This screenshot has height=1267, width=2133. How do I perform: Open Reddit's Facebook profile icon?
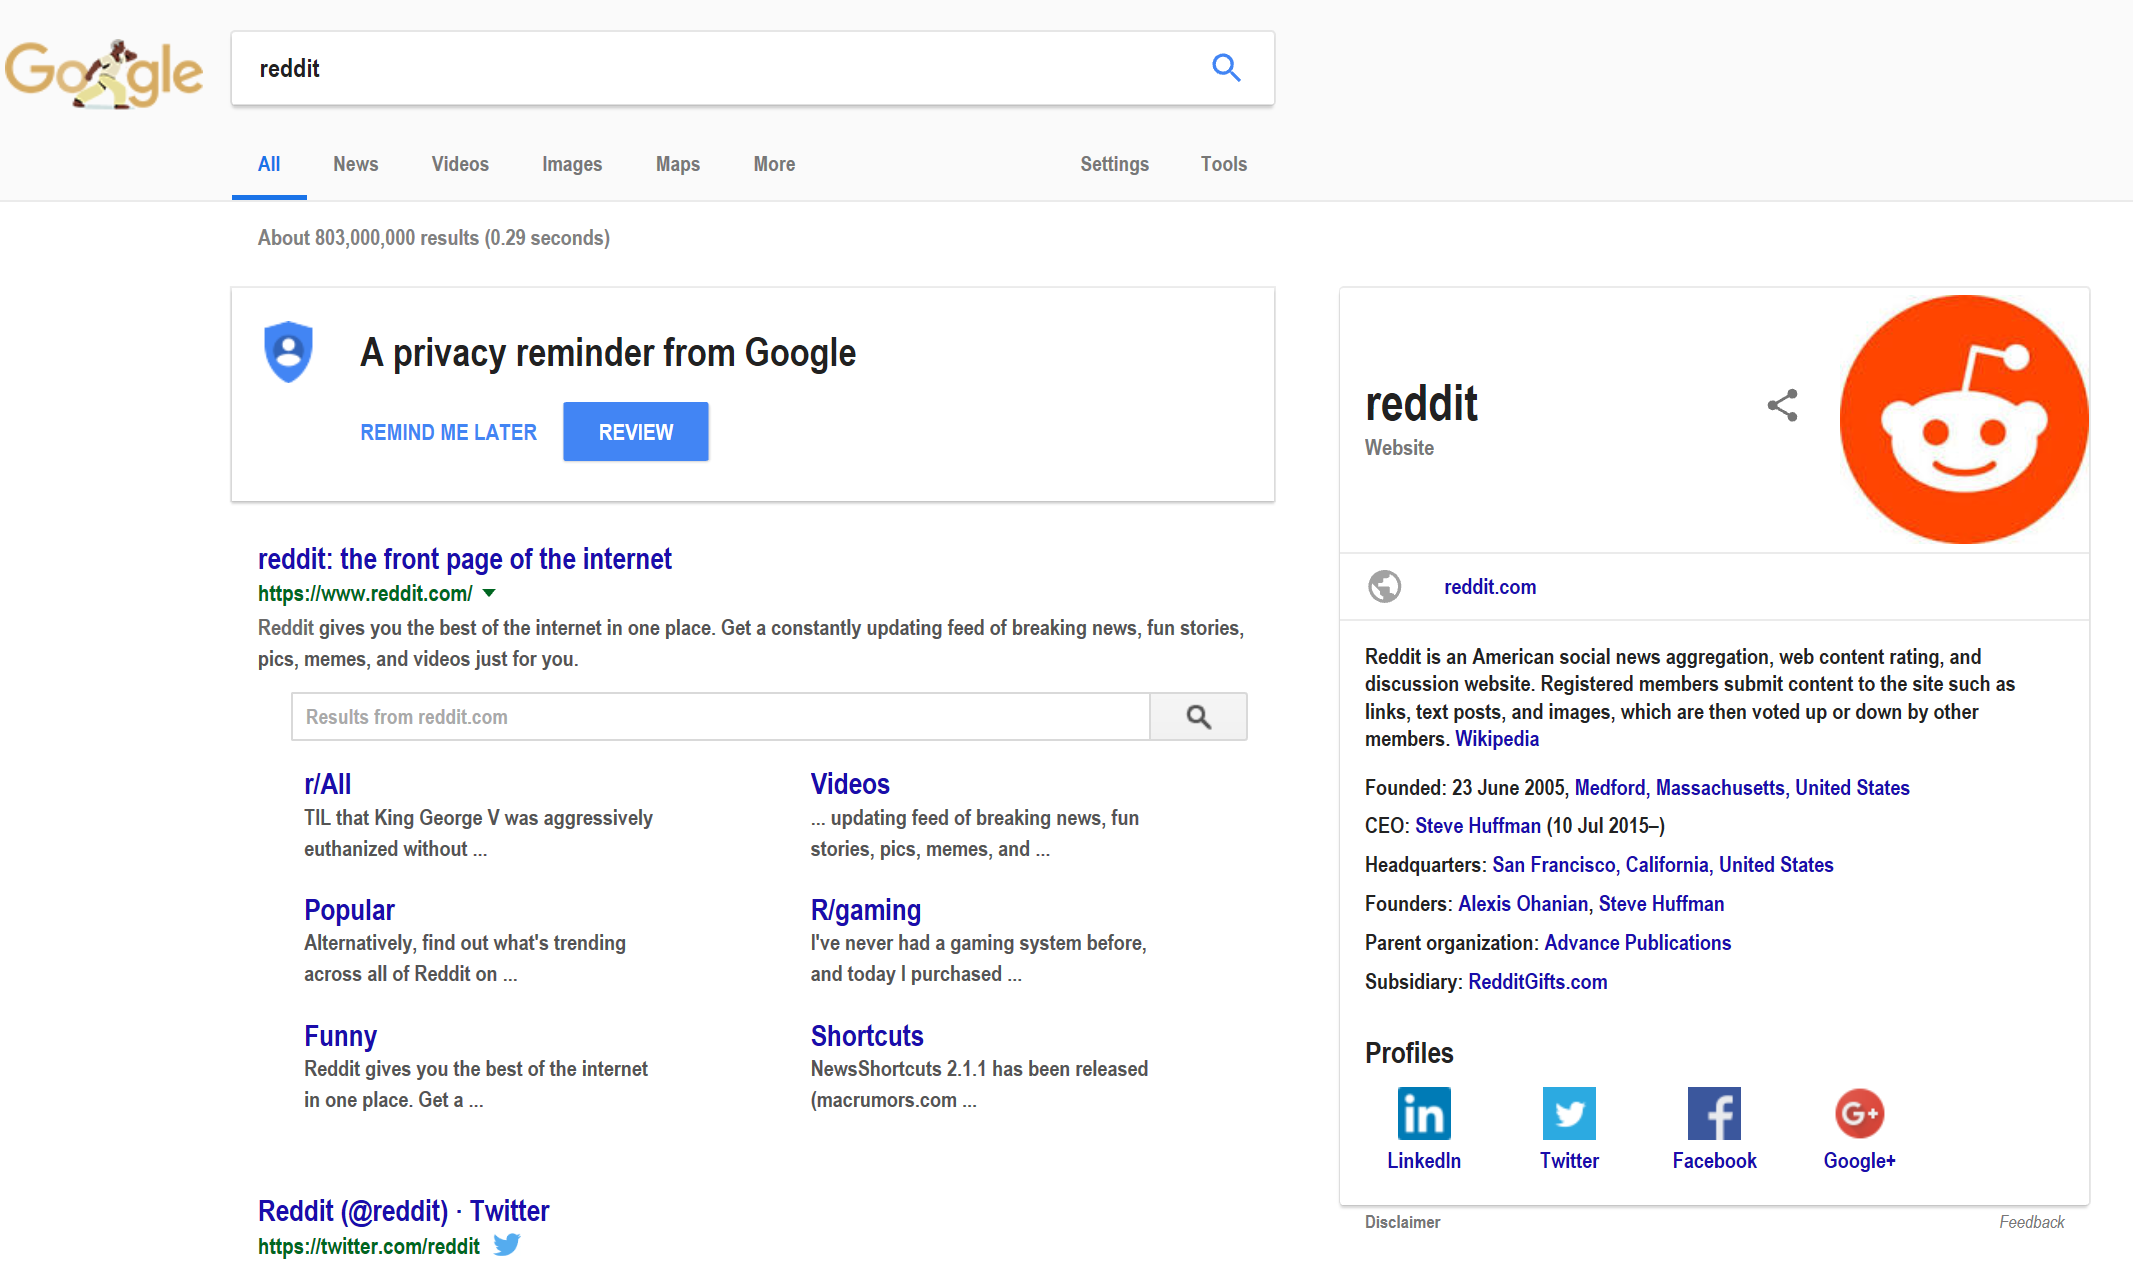(x=1713, y=1113)
